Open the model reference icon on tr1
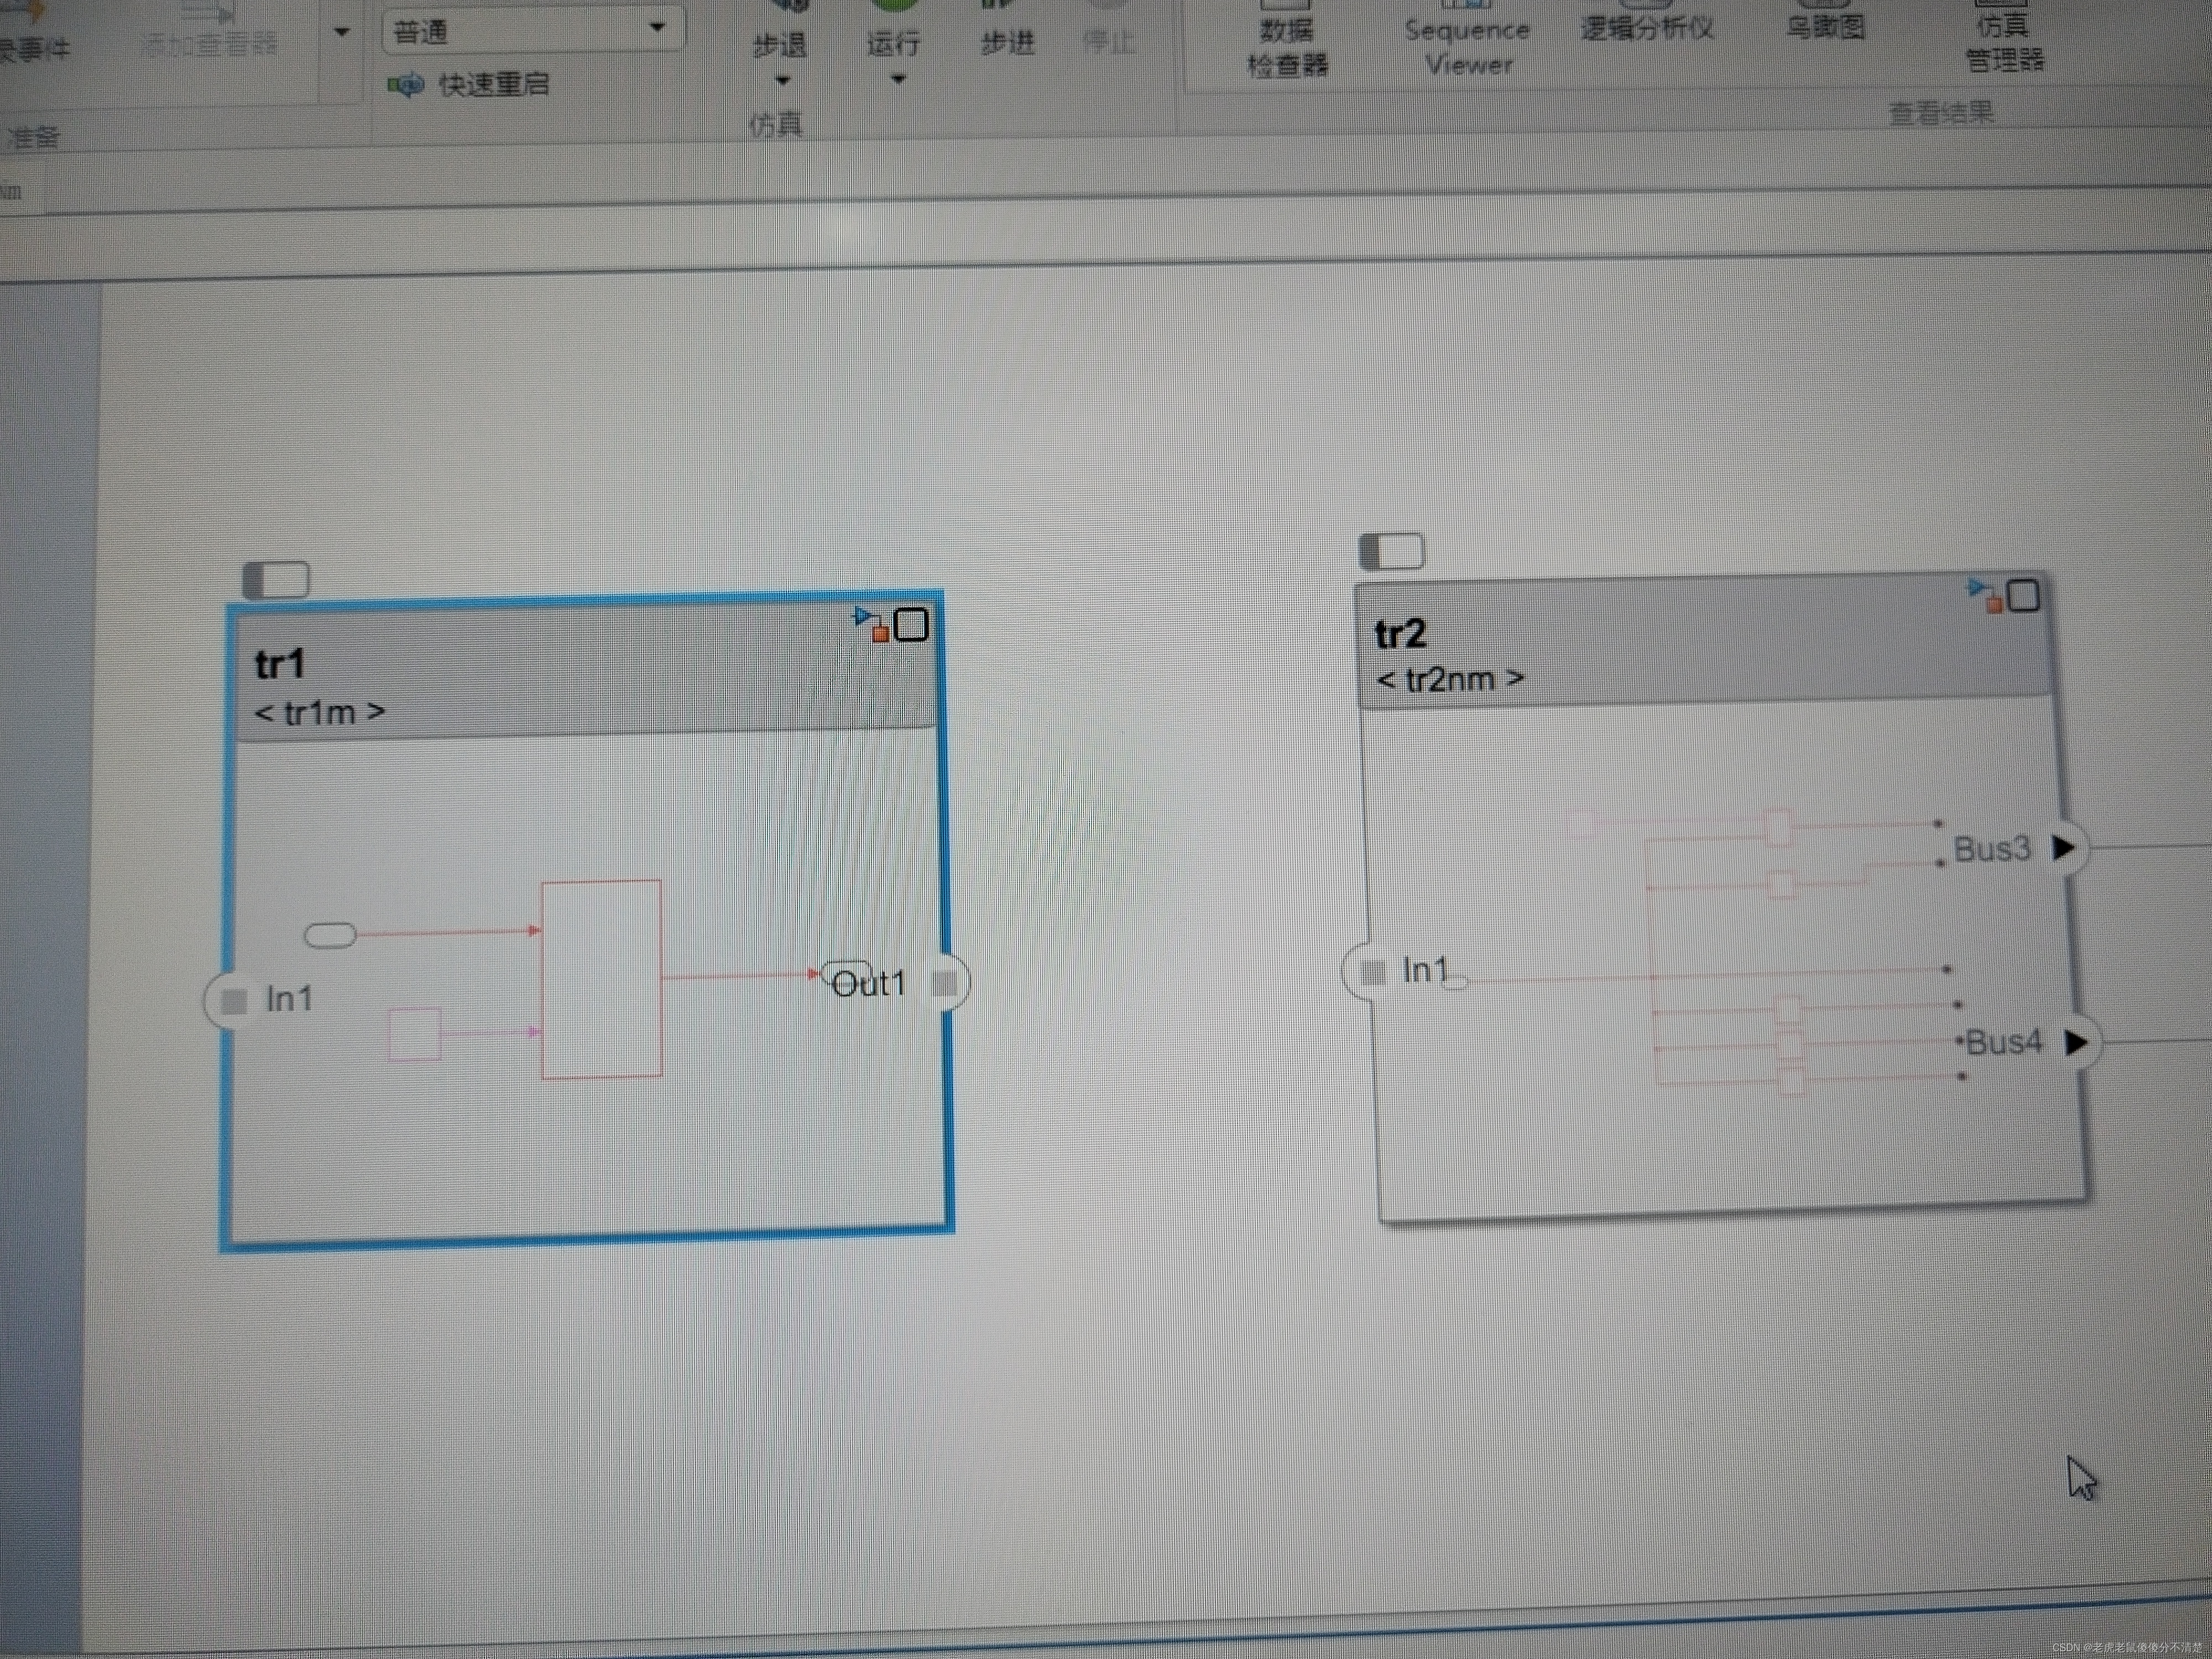The width and height of the screenshot is (2212, 1659). [x=870, y=625]
